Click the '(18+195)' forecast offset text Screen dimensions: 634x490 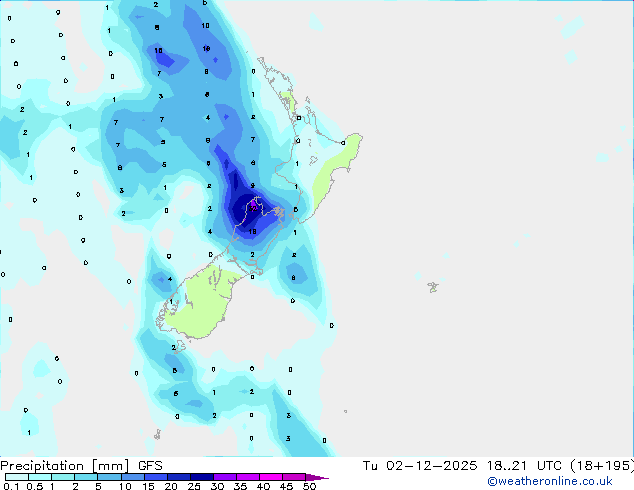[x=602, y=466]
